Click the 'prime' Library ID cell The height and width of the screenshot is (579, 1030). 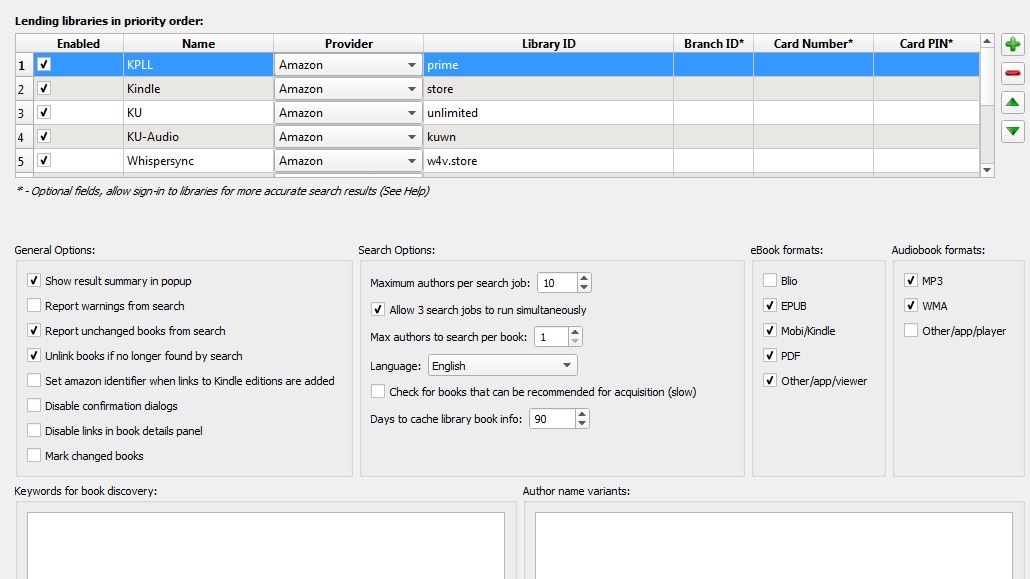pyautogui.click(x=549, y=64)
